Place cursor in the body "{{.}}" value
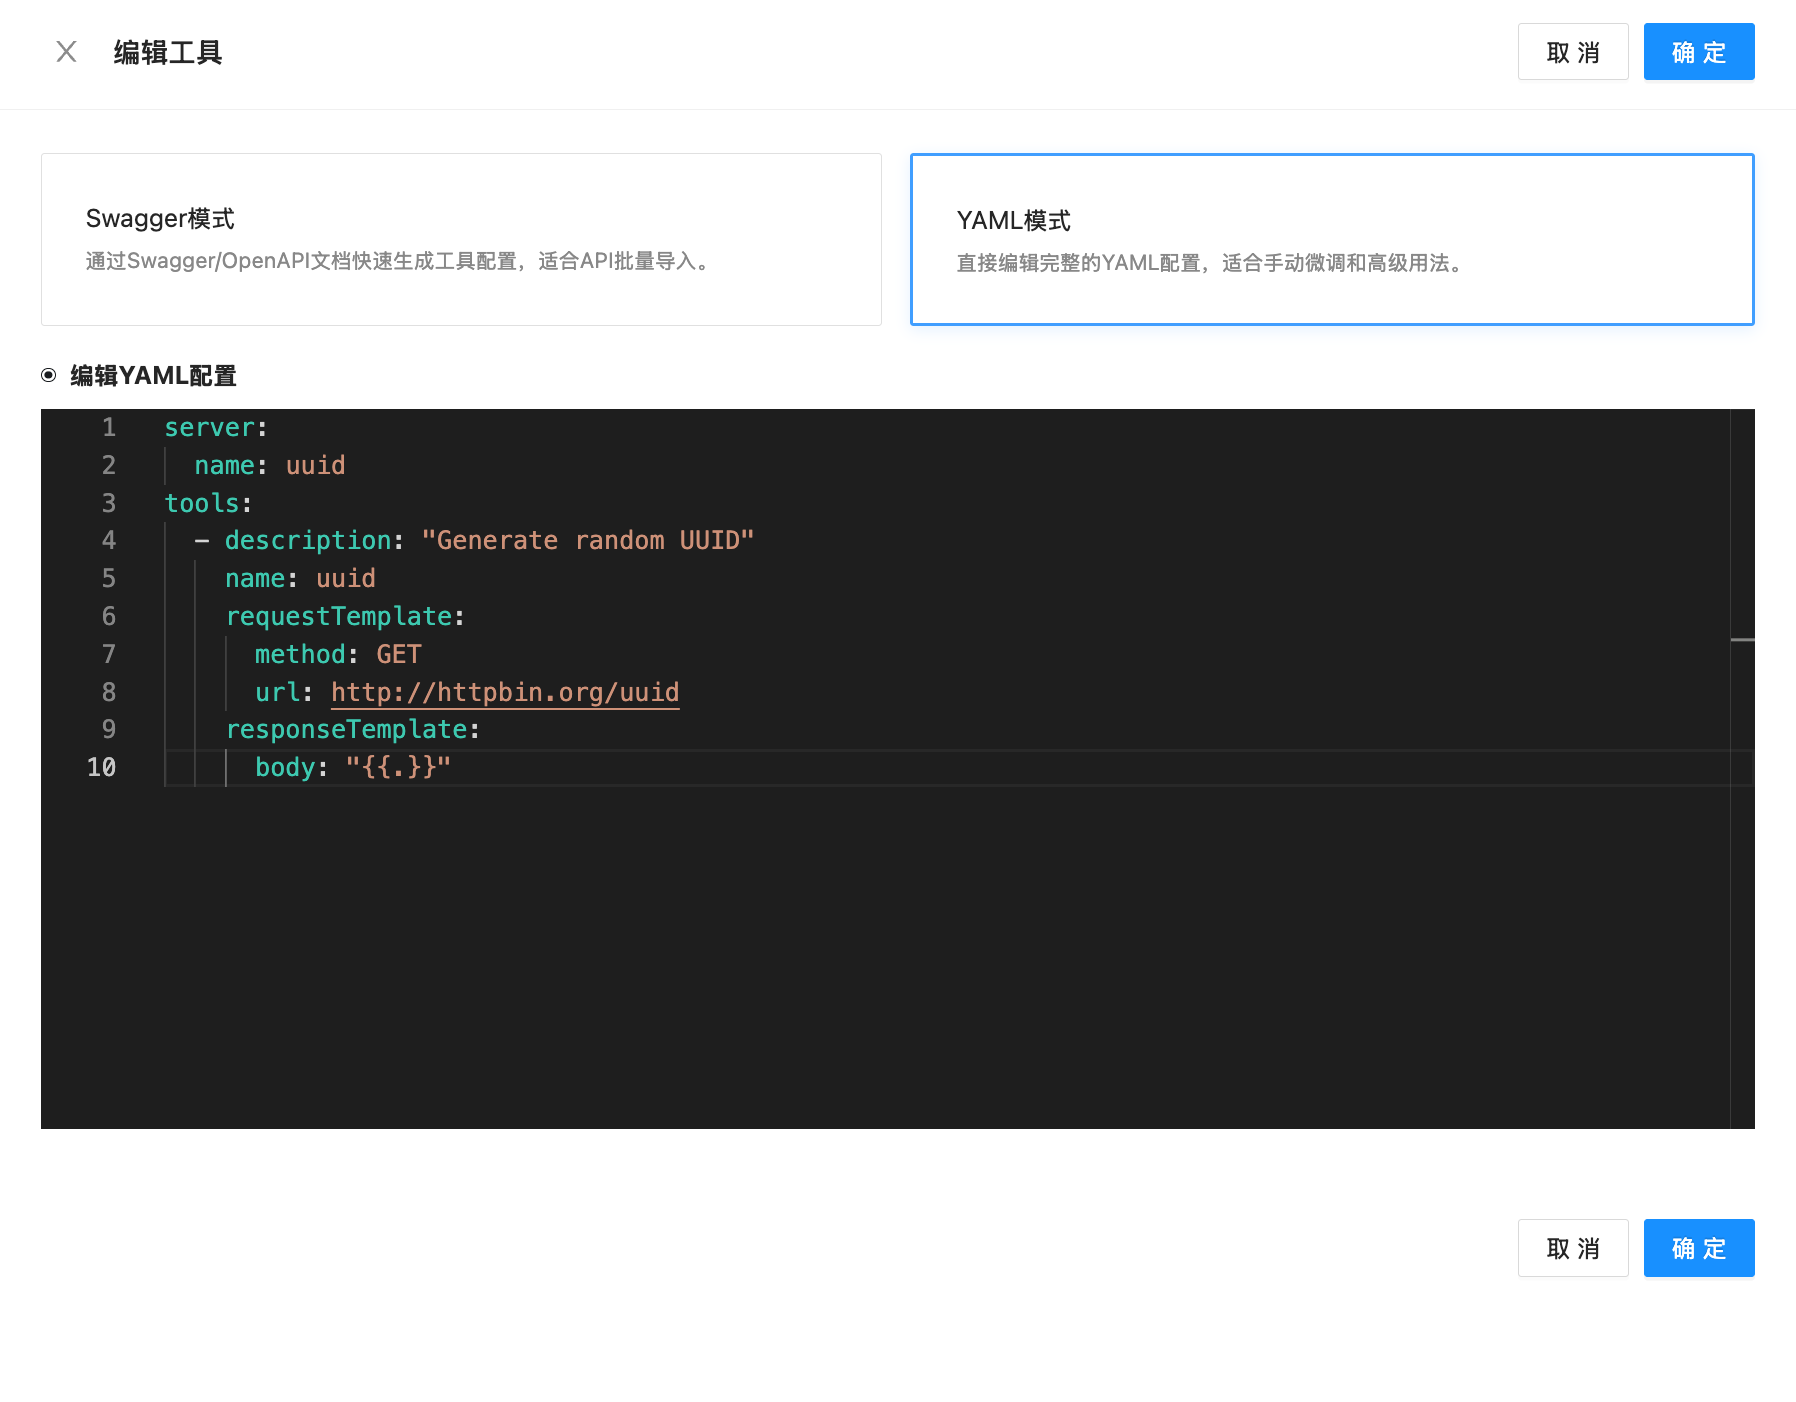Screen dimensions: 1796x1402 tap(398, 768)
